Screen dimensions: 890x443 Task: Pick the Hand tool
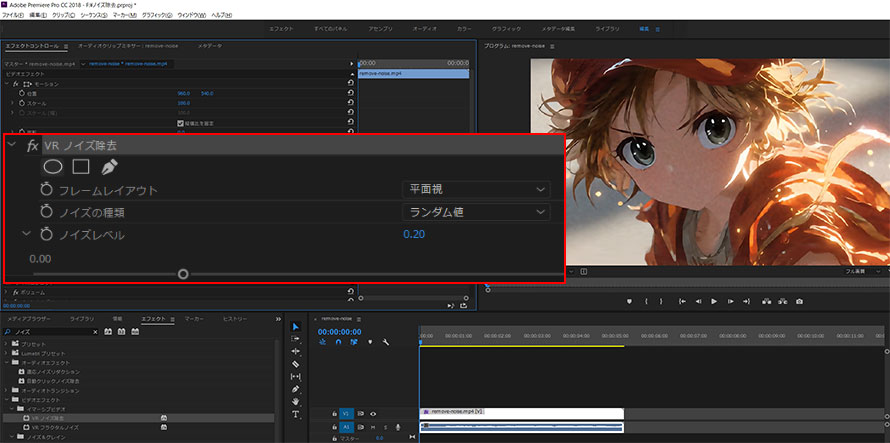tap(296, 401)
